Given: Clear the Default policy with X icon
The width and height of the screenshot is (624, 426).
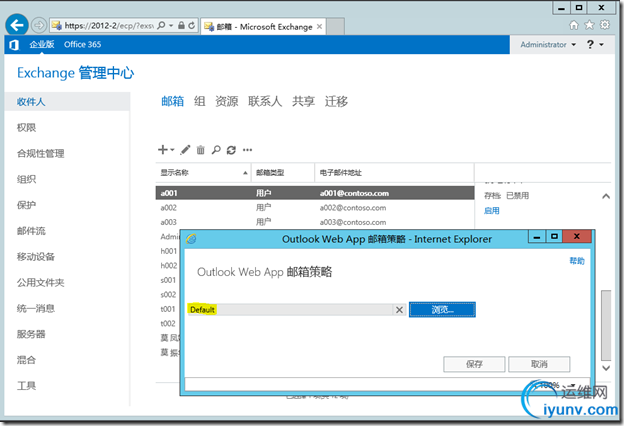Looking at the screenshot, I should pyautogui.click(x=399, y=310).
